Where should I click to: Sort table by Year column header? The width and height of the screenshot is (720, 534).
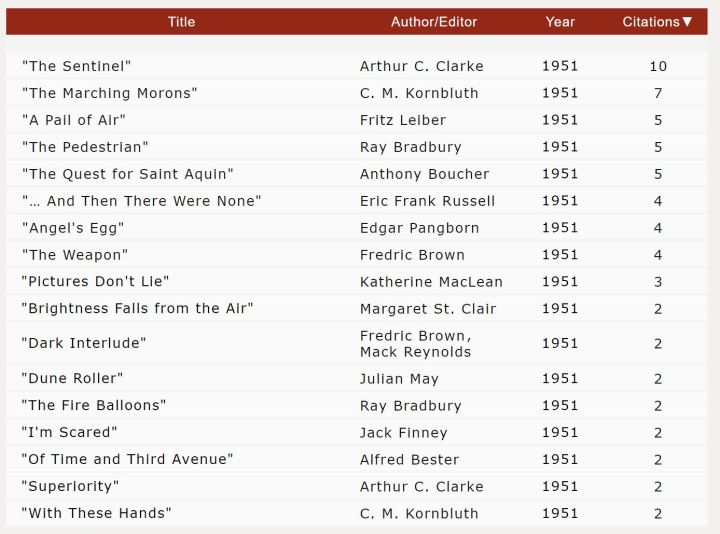pos(560,22)
